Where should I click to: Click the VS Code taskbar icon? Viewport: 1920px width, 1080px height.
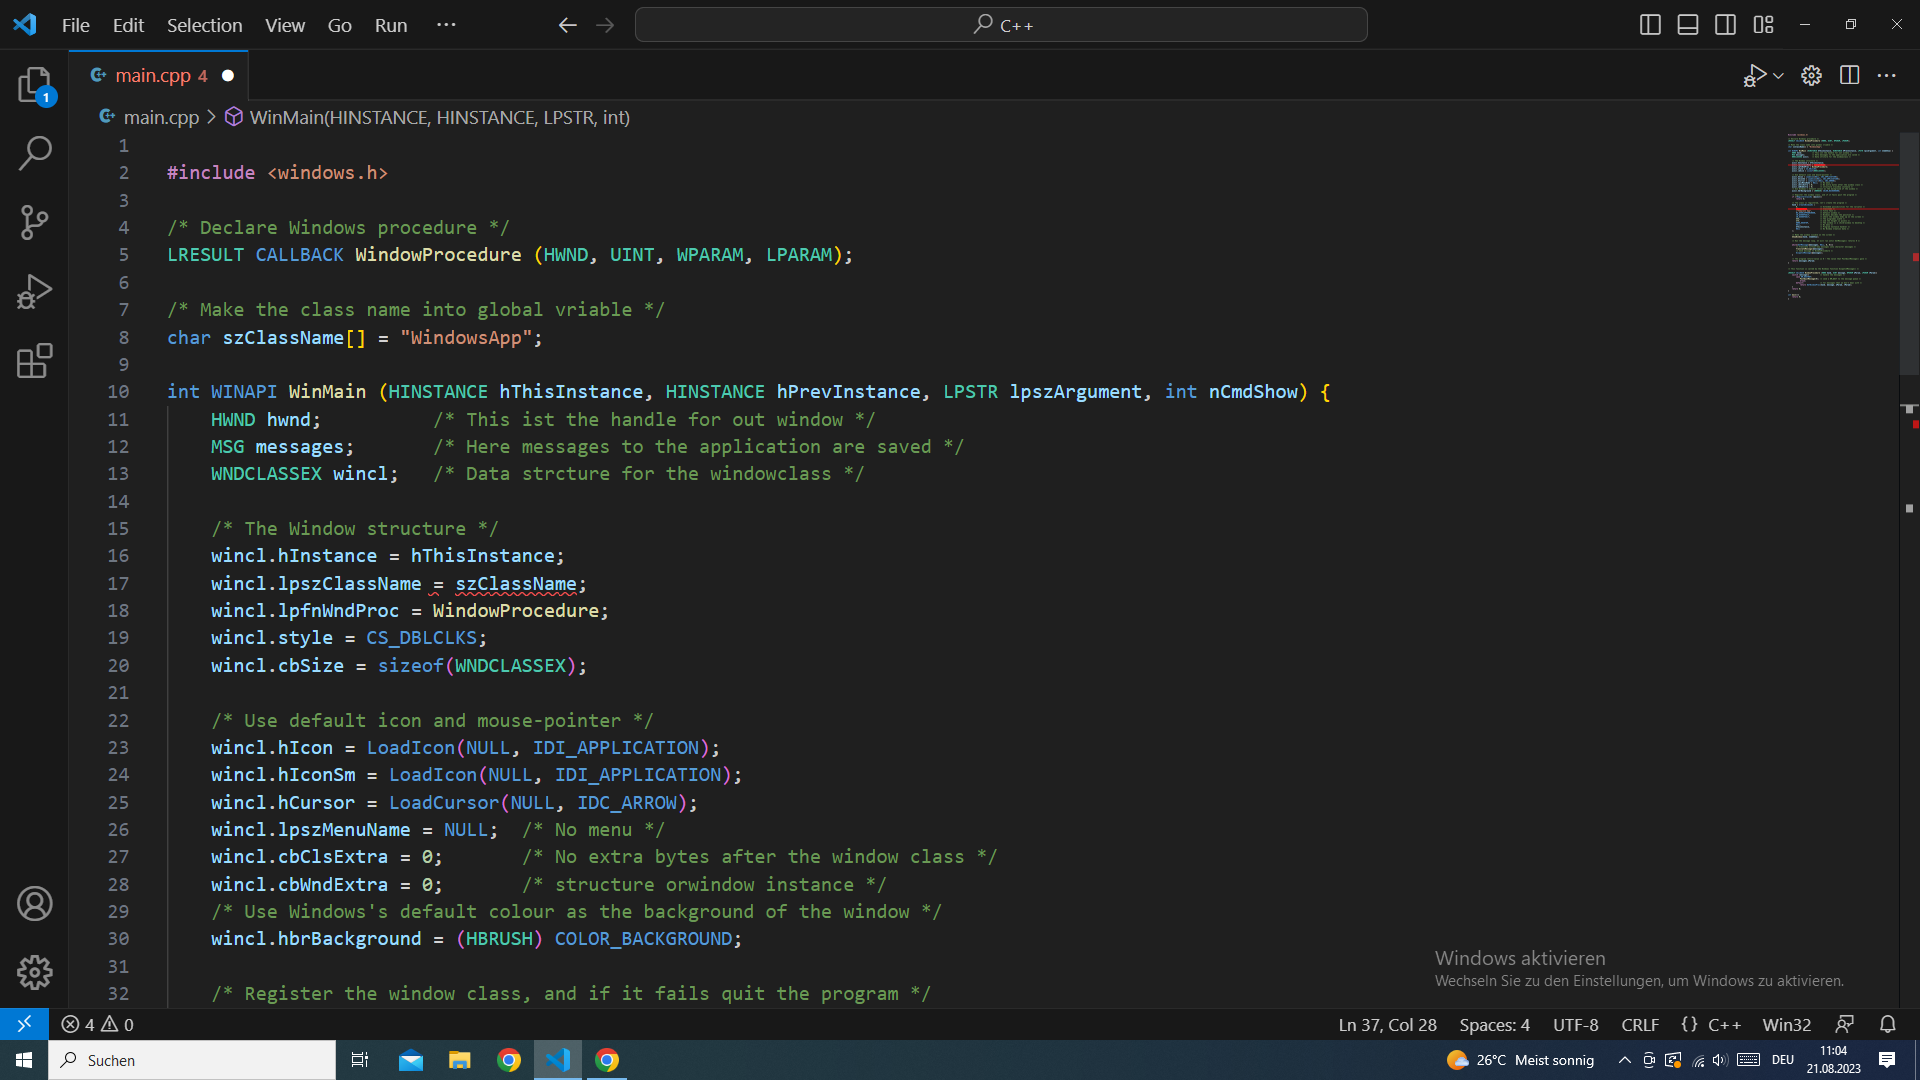(558, 1060)
